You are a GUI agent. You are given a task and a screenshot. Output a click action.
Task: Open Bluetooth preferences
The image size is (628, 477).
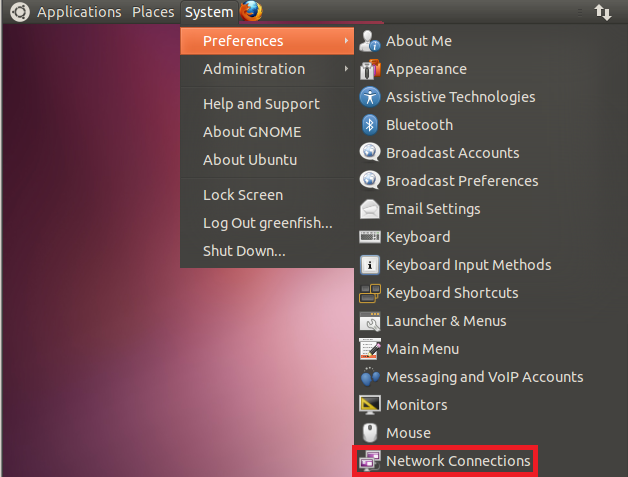491,125
